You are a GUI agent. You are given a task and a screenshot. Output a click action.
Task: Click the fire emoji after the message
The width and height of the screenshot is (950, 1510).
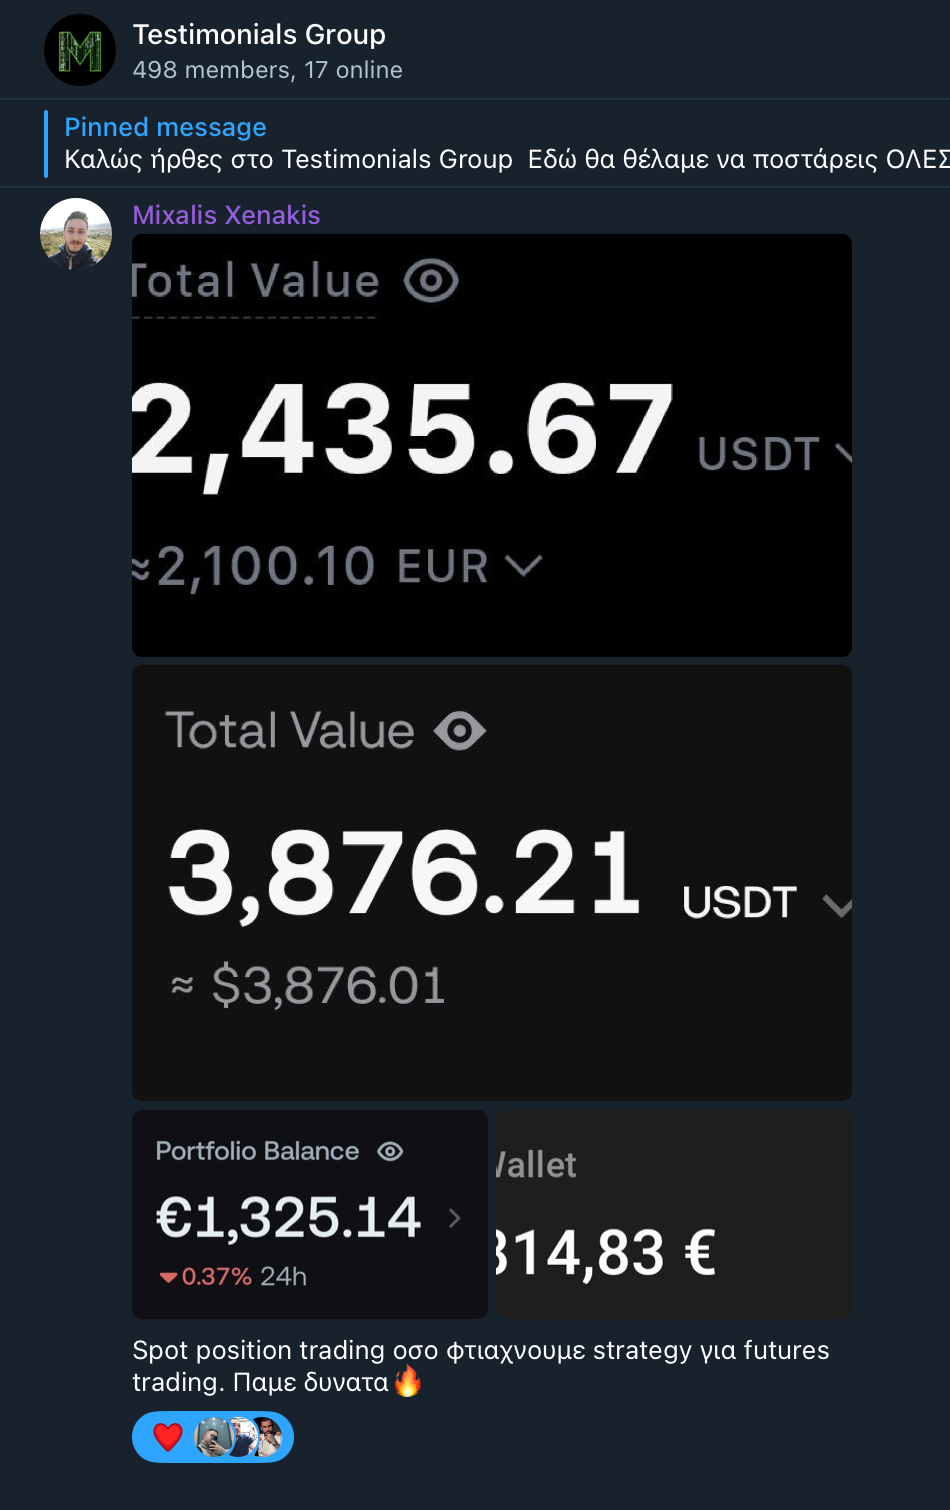(x=408, y=1382)
